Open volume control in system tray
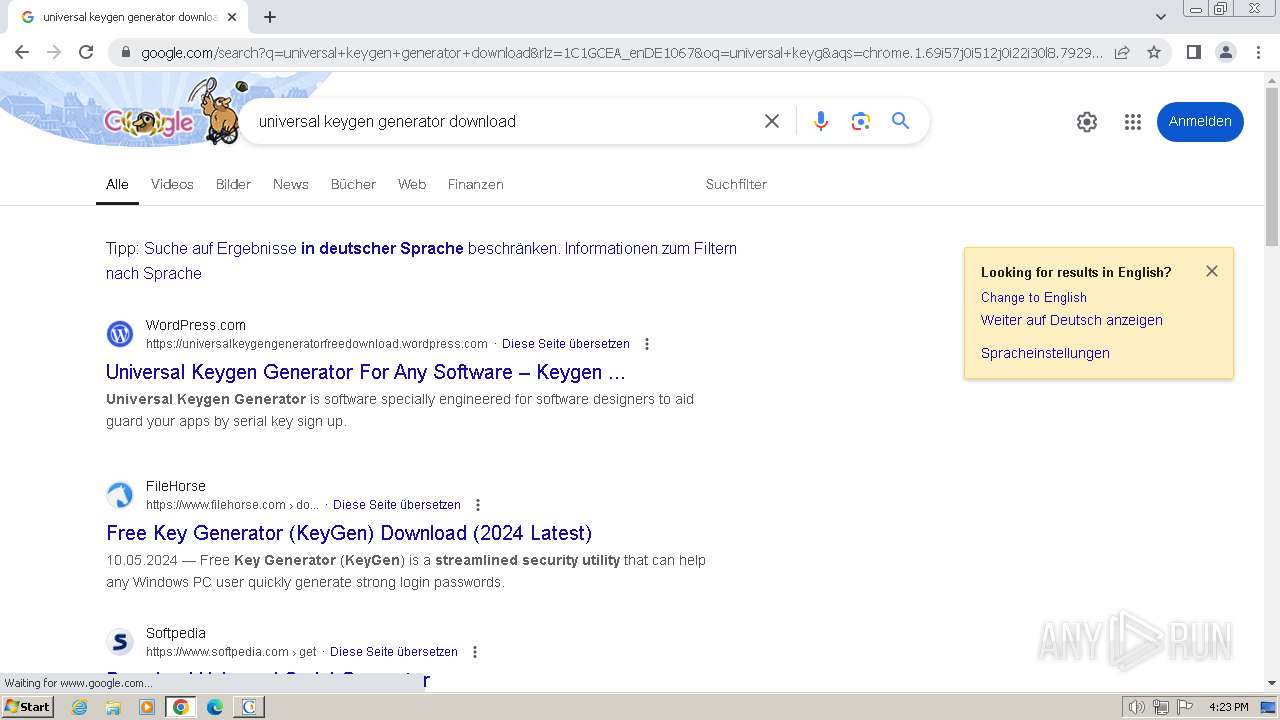Screen dimensions: 1280x720 (x=1137, y=707)
